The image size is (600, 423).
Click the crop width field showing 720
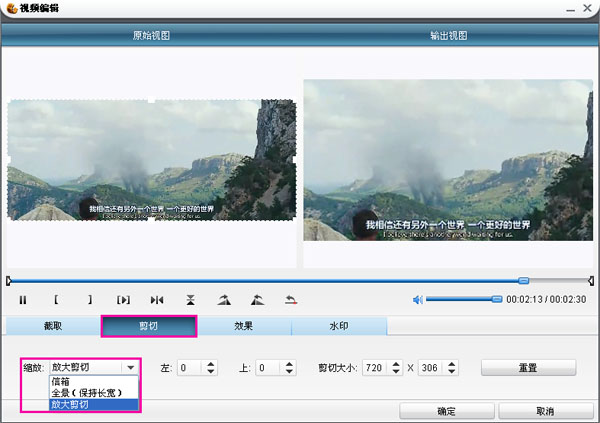click(376, 368)
